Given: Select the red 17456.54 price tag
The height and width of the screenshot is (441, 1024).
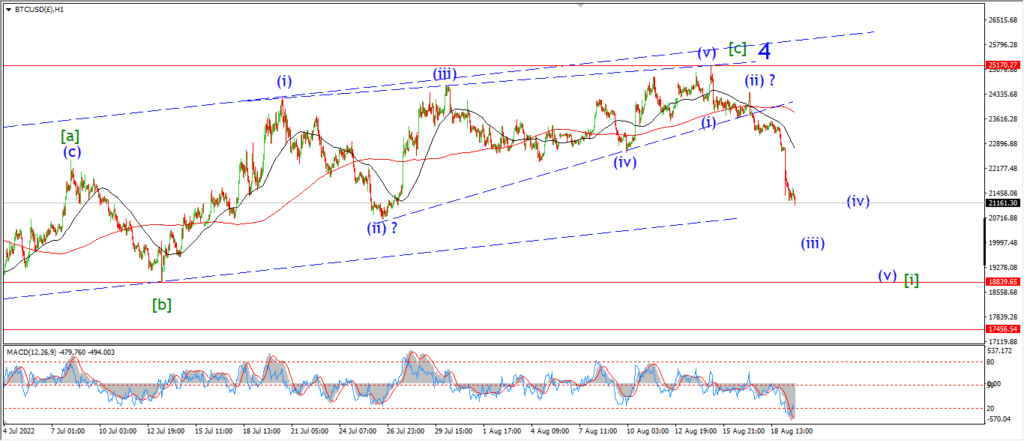Looking at the screenshot, I should coord(1002,330).
